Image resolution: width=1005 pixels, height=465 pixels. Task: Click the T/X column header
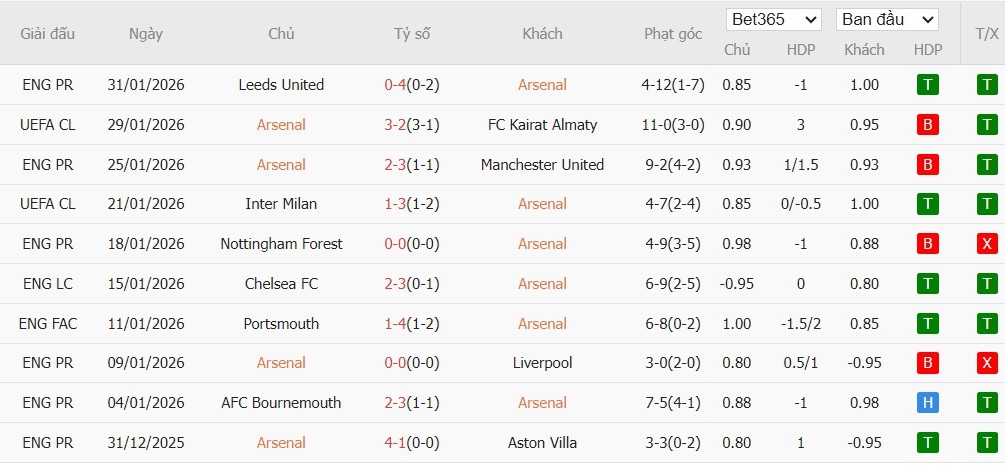(x=986, y=34)
